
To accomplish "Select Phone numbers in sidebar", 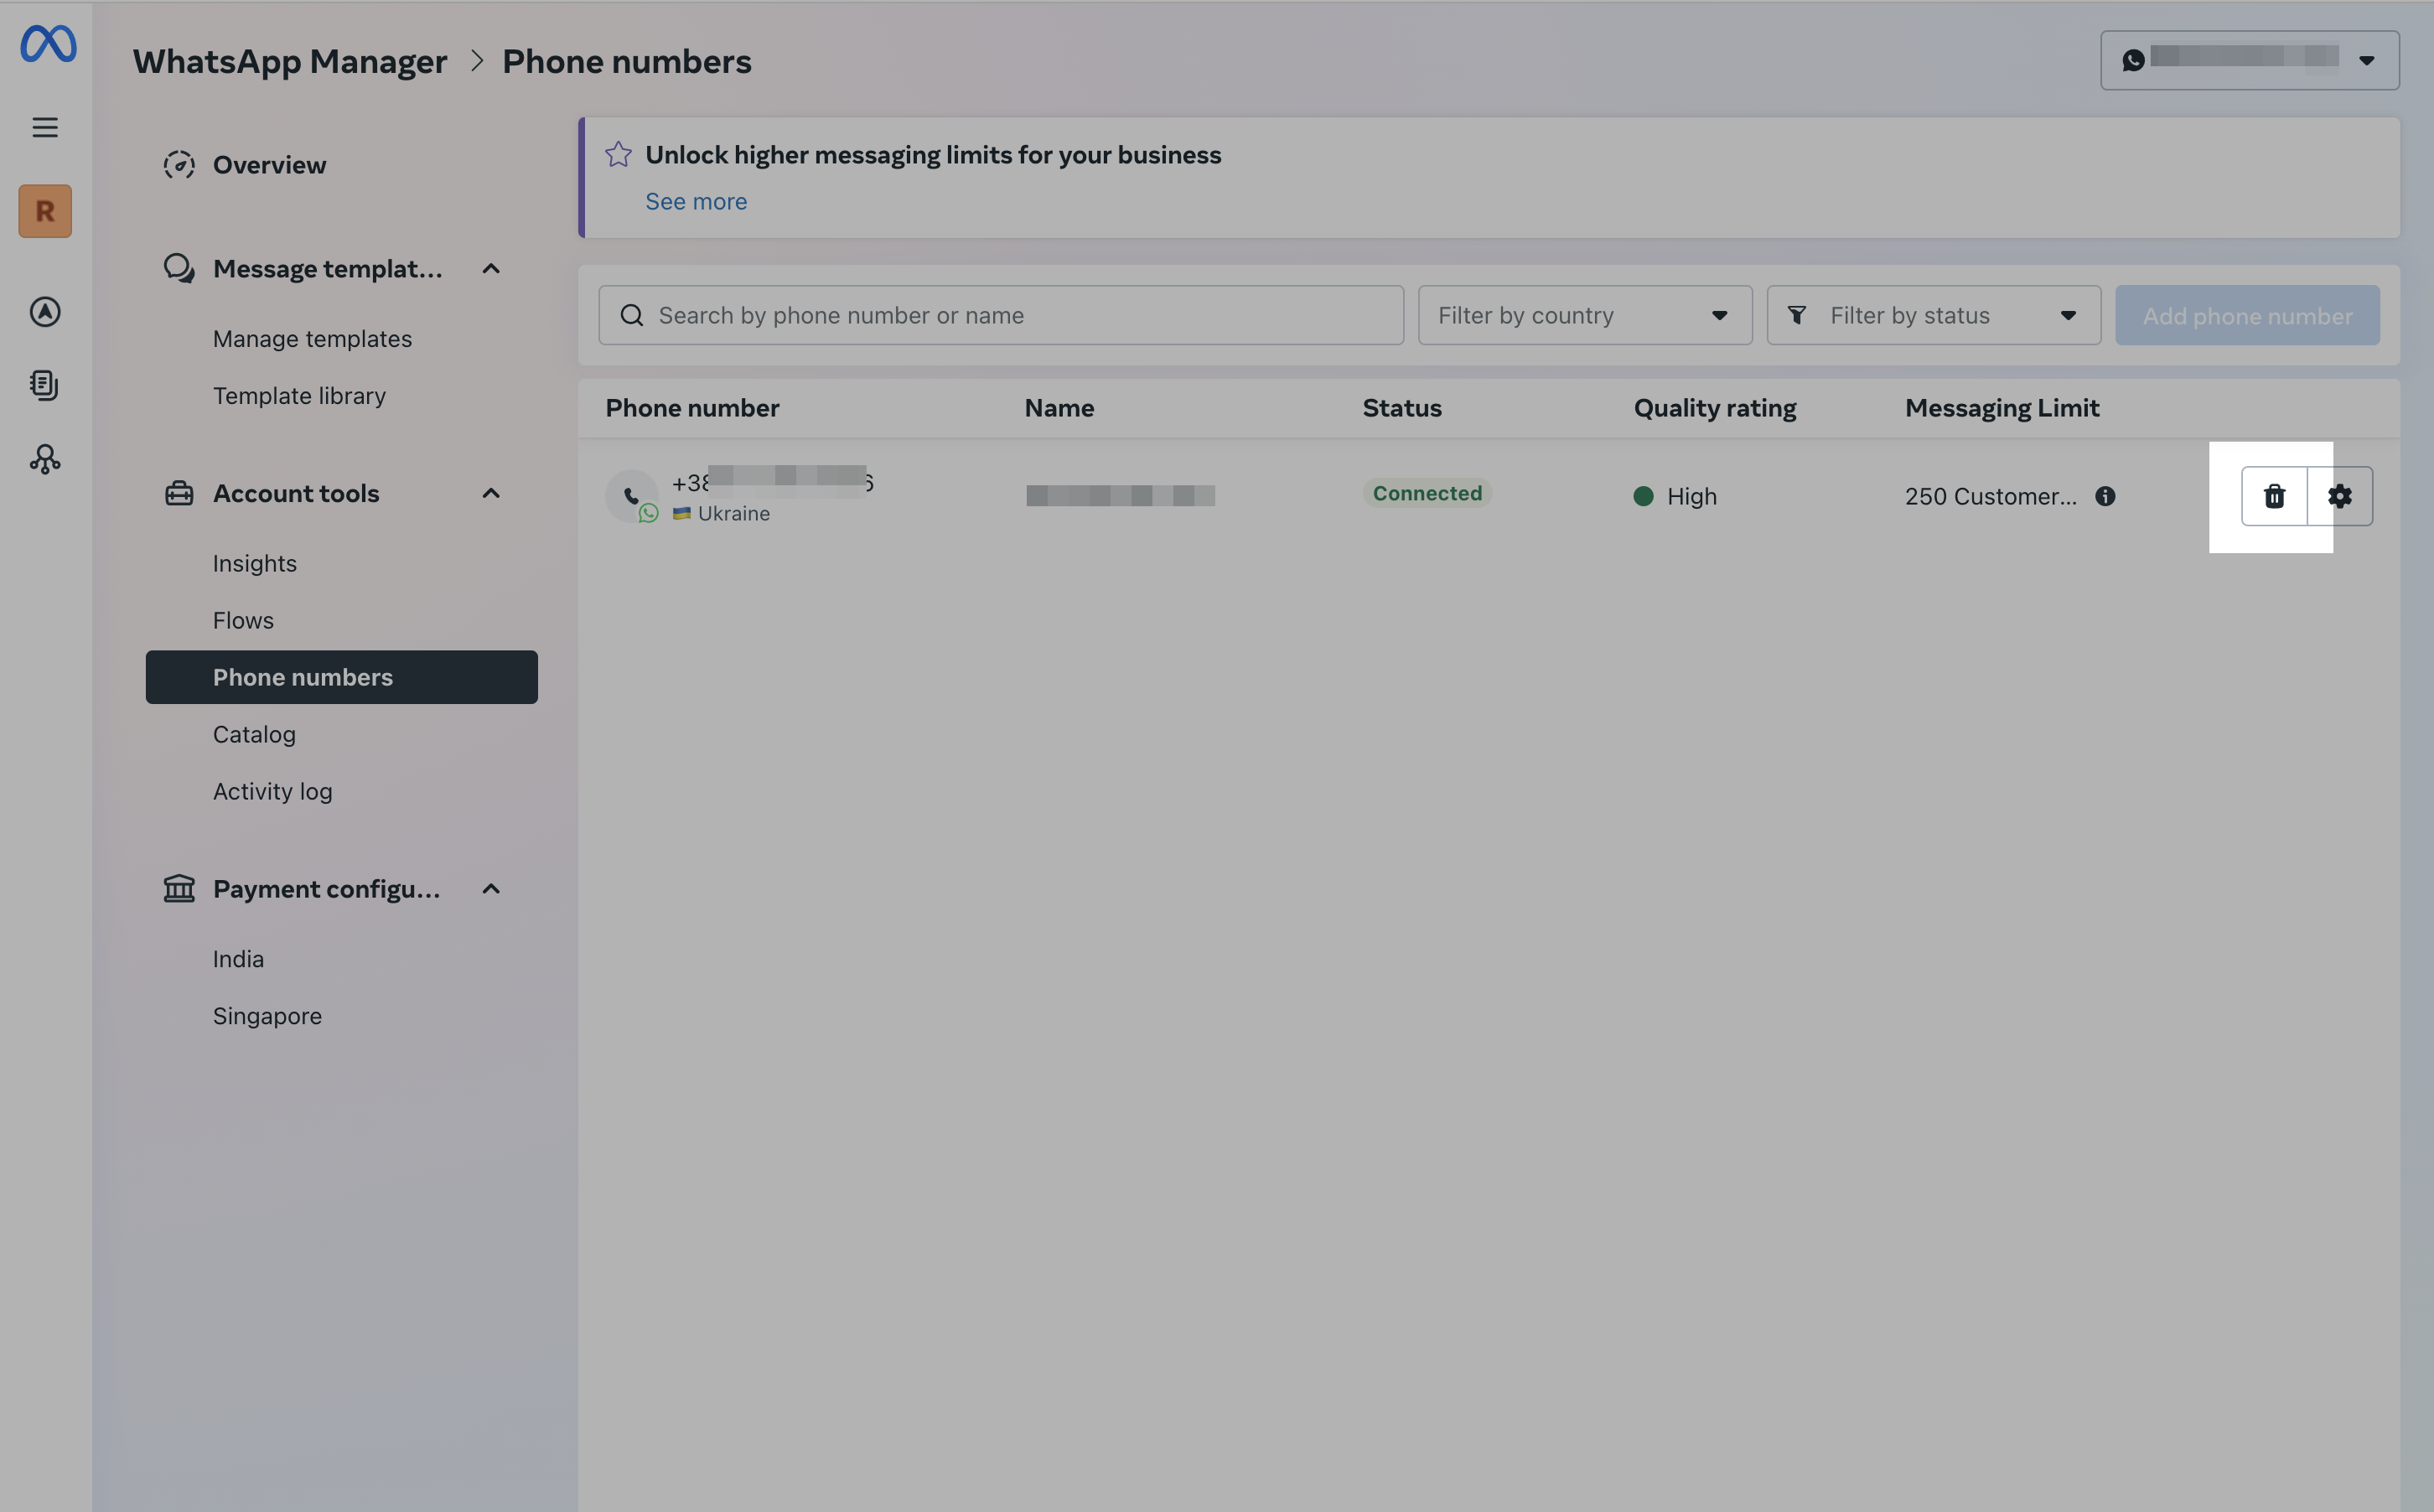I will [341, 677].
